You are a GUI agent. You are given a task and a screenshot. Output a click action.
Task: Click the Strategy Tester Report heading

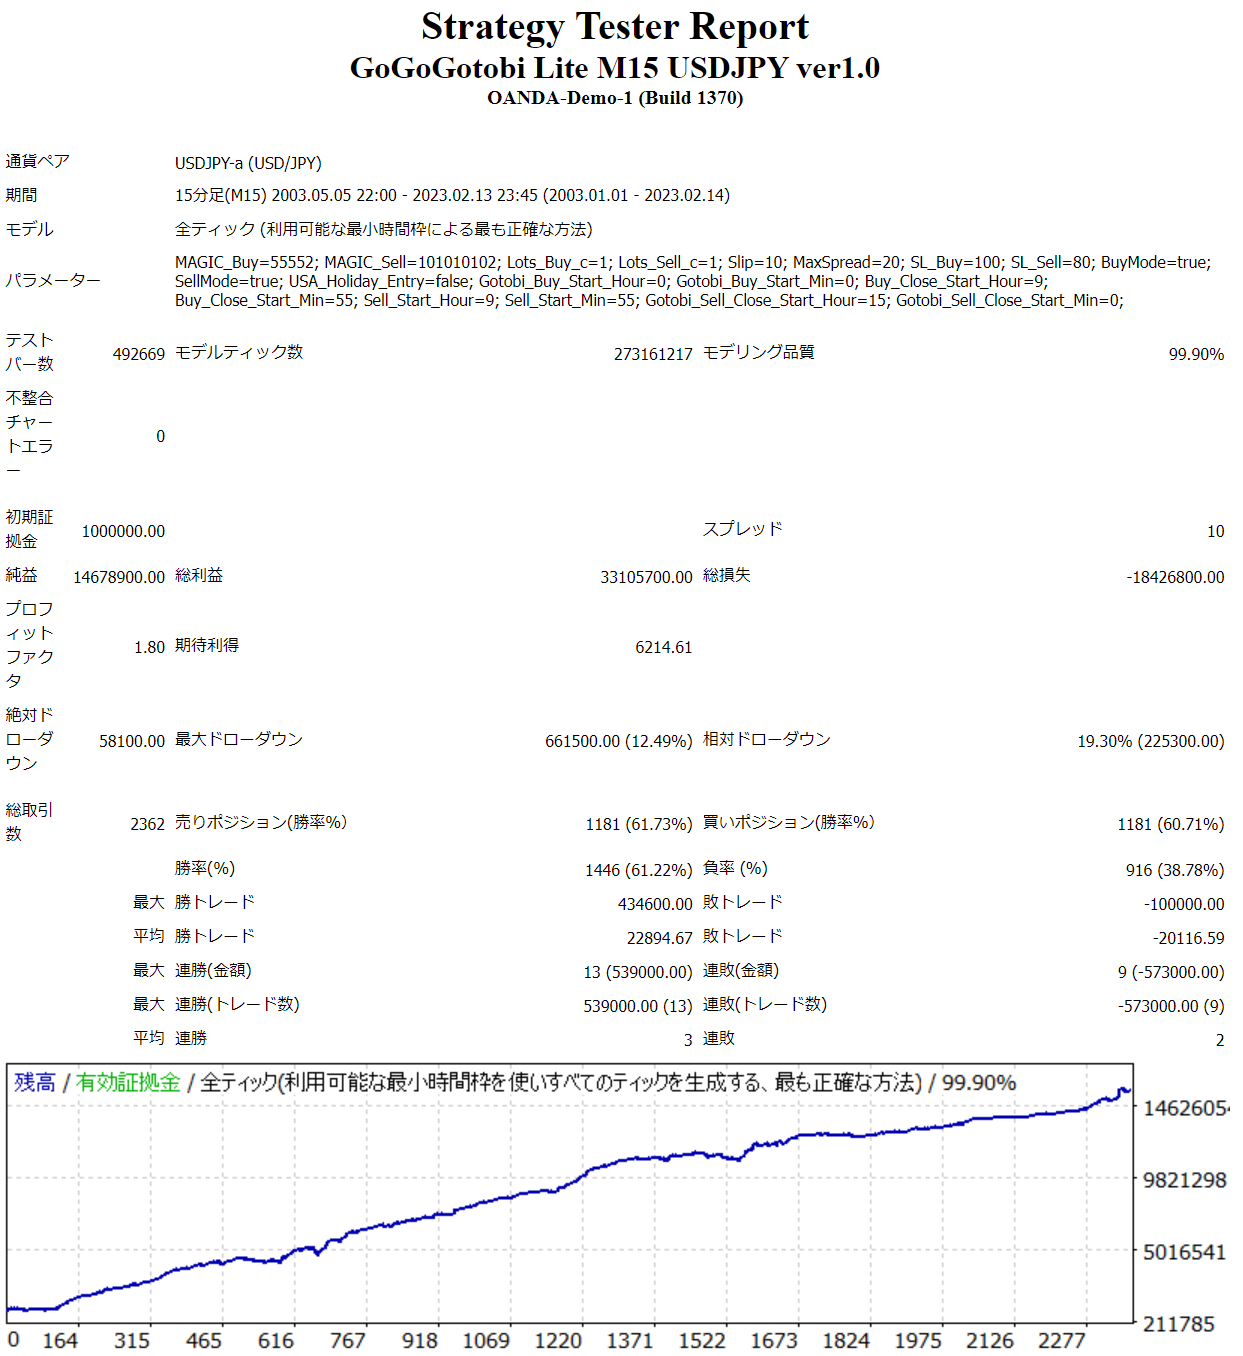click(x=615, y=27)
